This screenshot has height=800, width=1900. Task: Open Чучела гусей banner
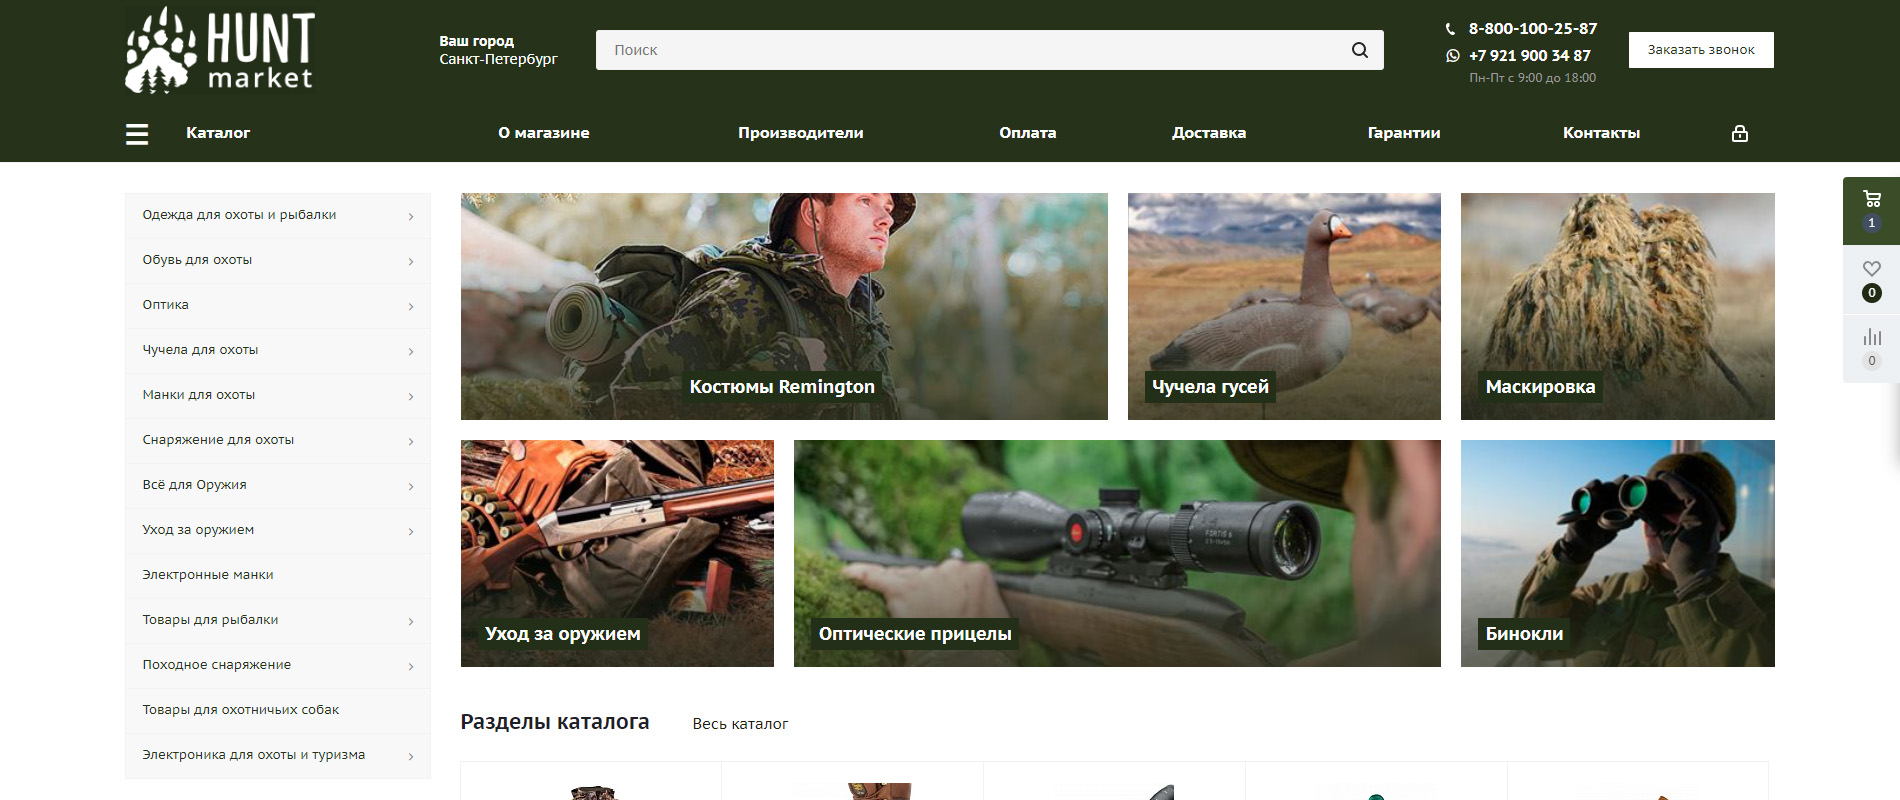[x=1284, y=306]
